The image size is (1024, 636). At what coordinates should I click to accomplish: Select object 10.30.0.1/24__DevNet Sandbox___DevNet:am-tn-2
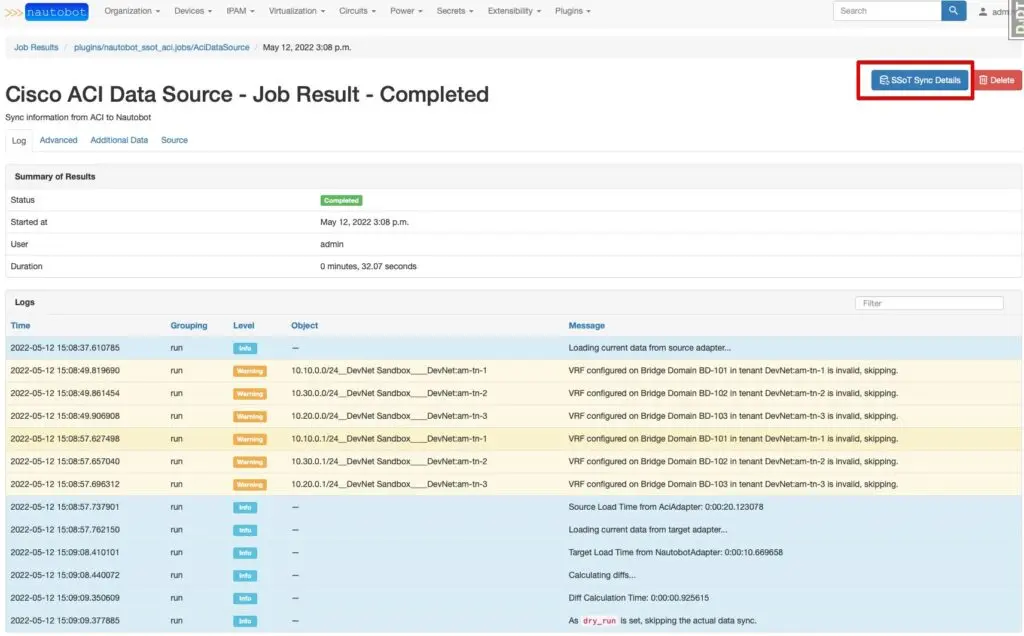[389, 461]
